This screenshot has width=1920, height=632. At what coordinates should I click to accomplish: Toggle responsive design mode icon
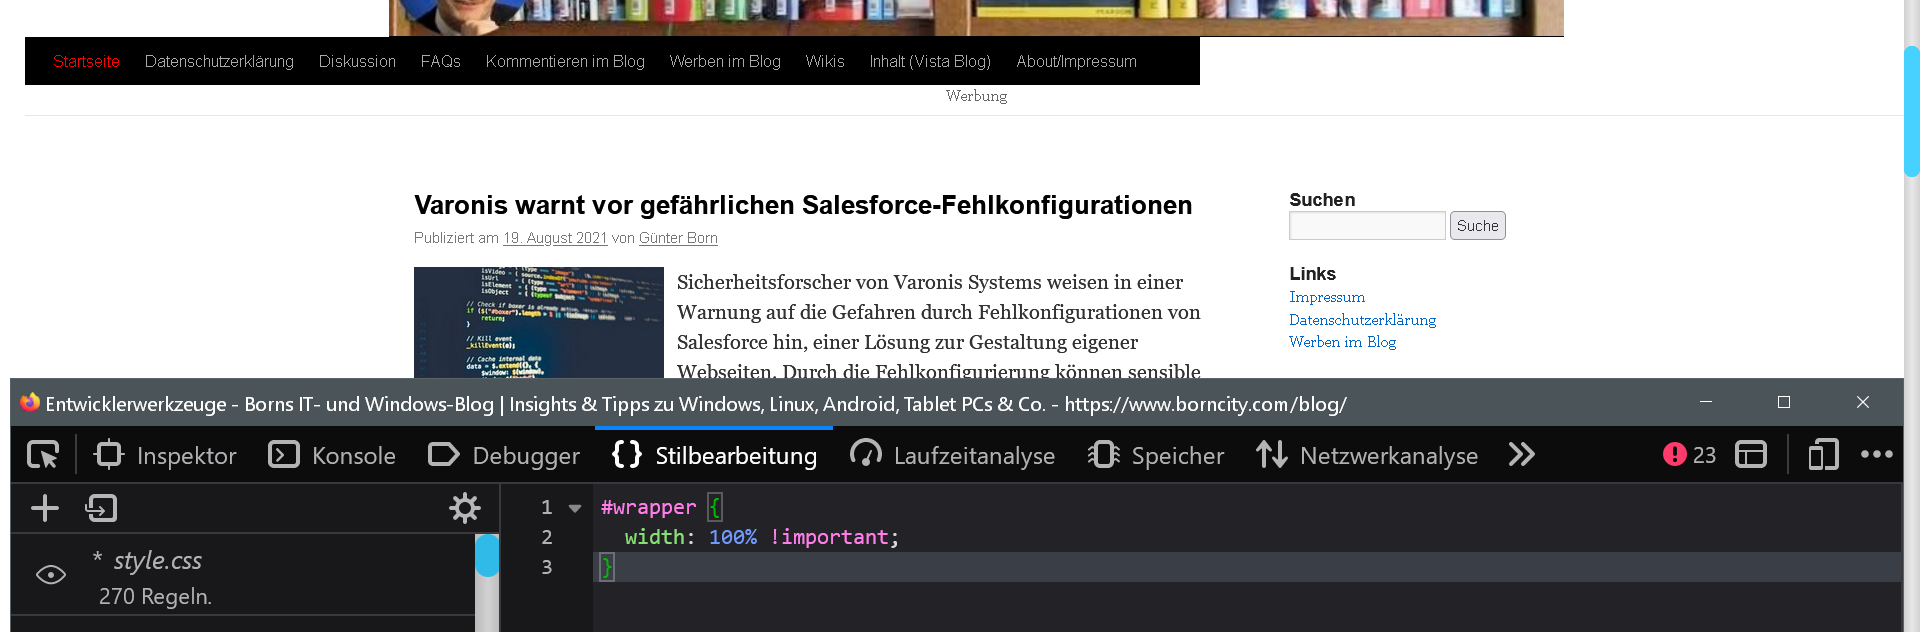pyautogui.click(x=1823, y=455)
